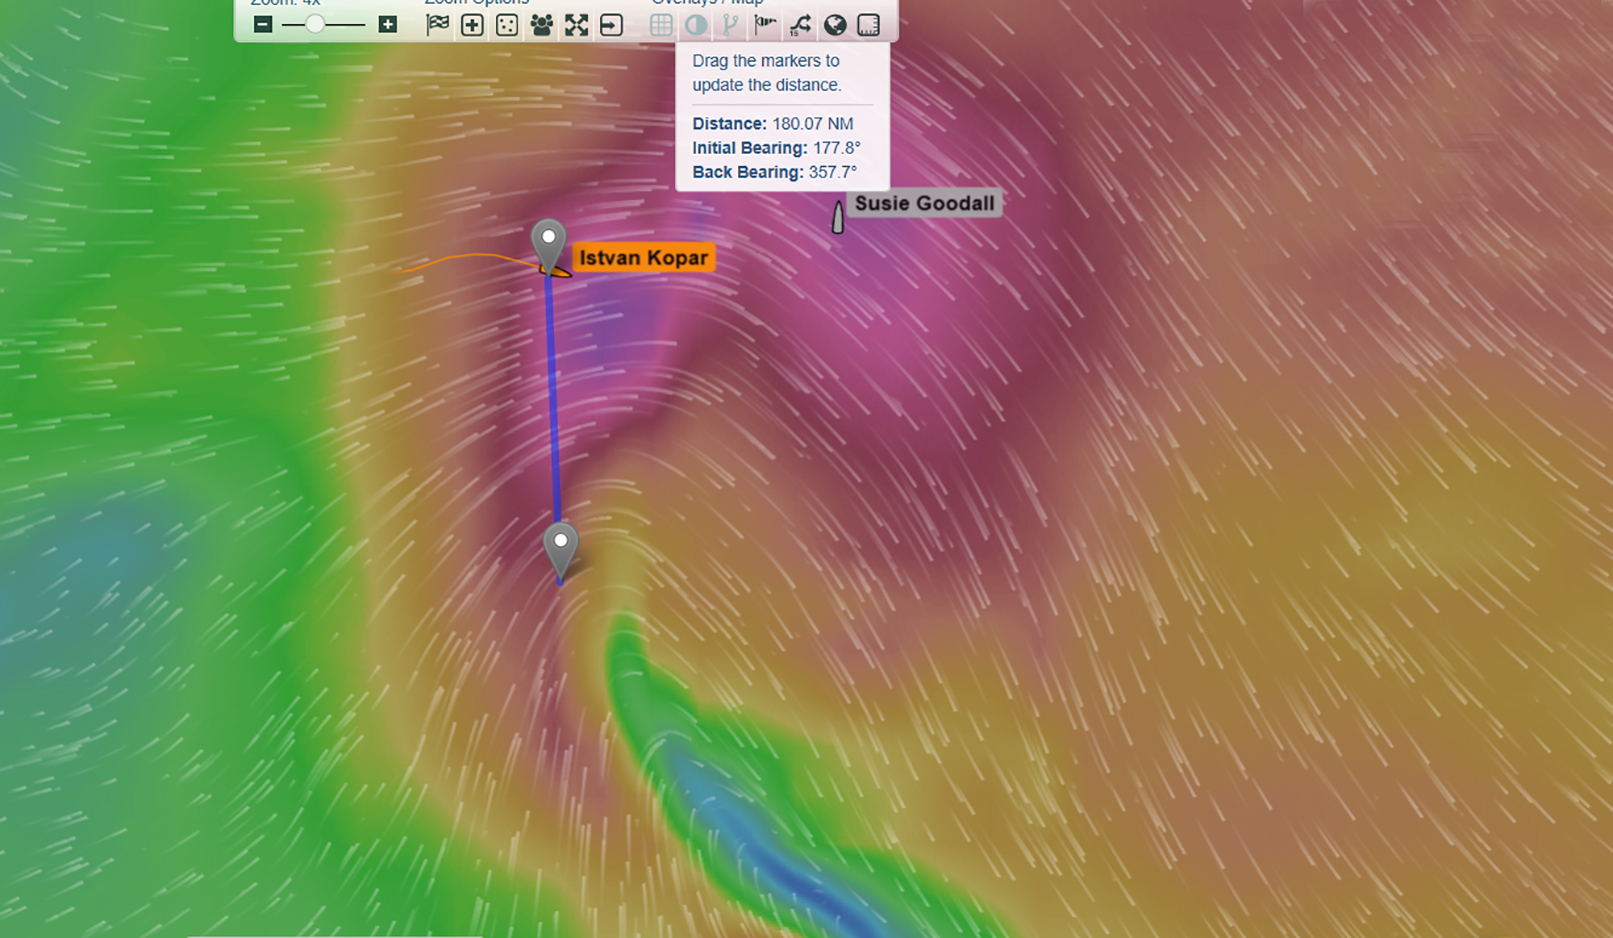Click the zoom level slider handle
The height and width of the screenshot is (938, 1613).
(315, 25)
